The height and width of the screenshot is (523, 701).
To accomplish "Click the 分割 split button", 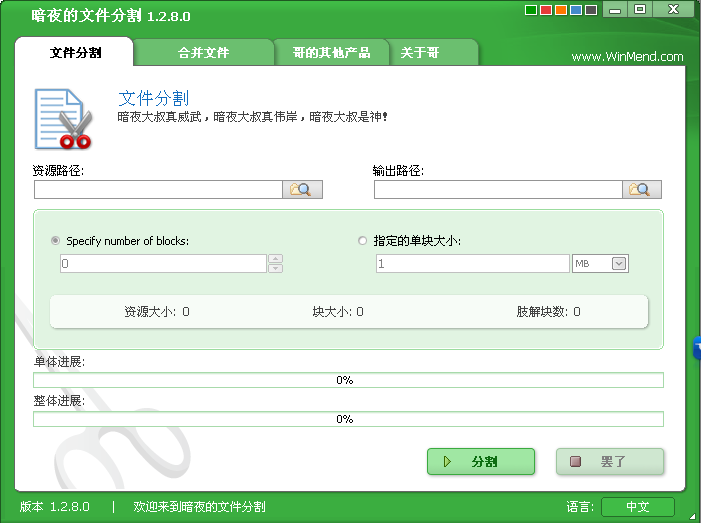I will [x=481, y=461].
